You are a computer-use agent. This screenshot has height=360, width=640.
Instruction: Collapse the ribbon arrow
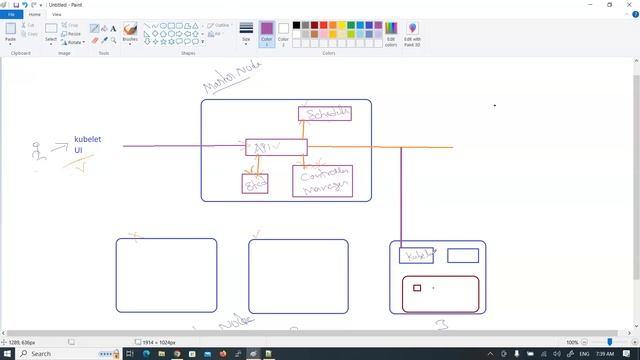[627, 14]
